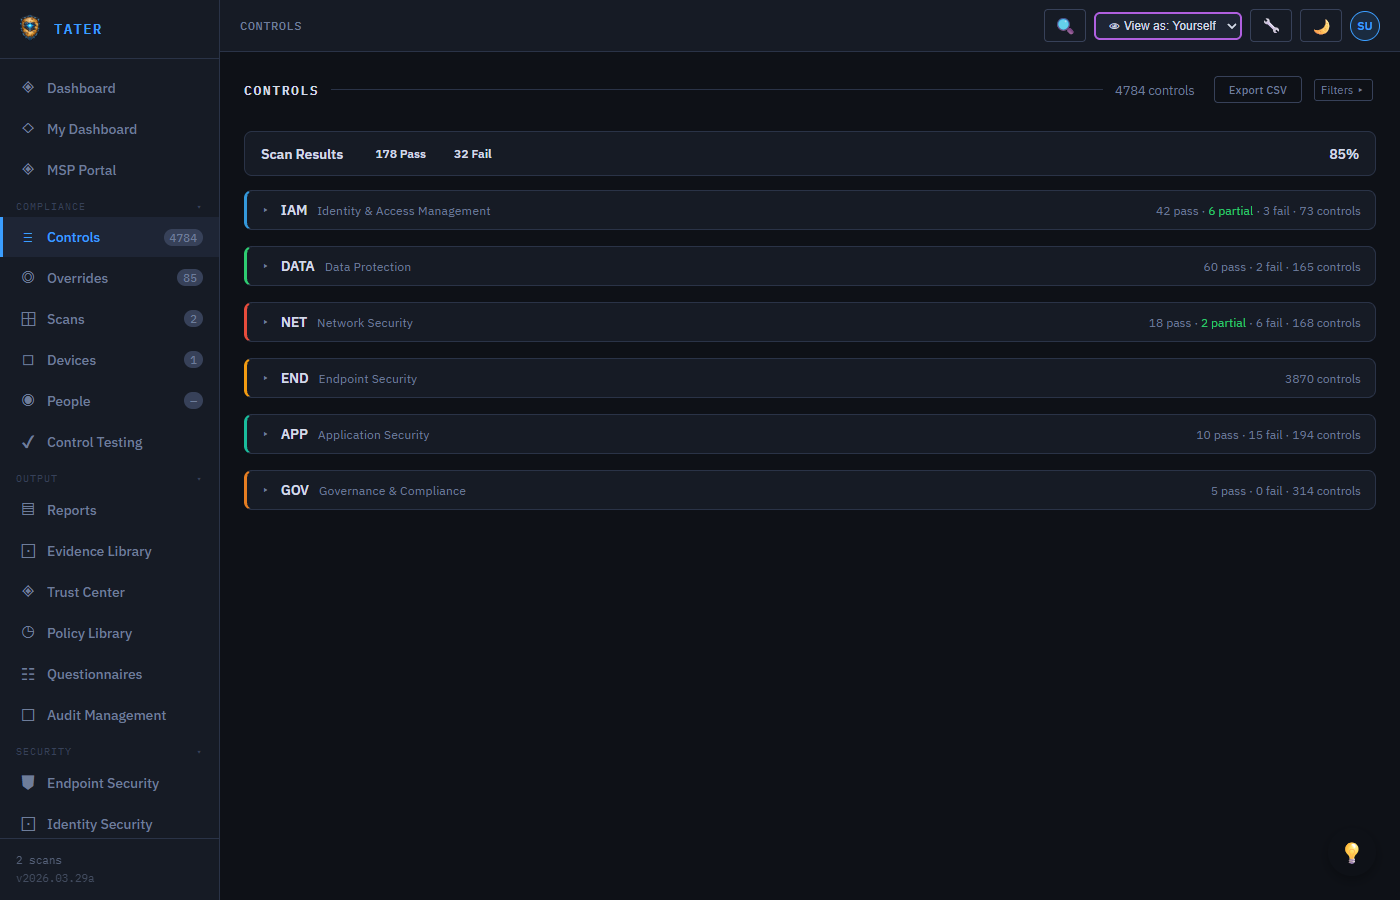The height and width of the screenshot is (900, 1400).
Task: Open Scans menu item
Action: [110, 319]
